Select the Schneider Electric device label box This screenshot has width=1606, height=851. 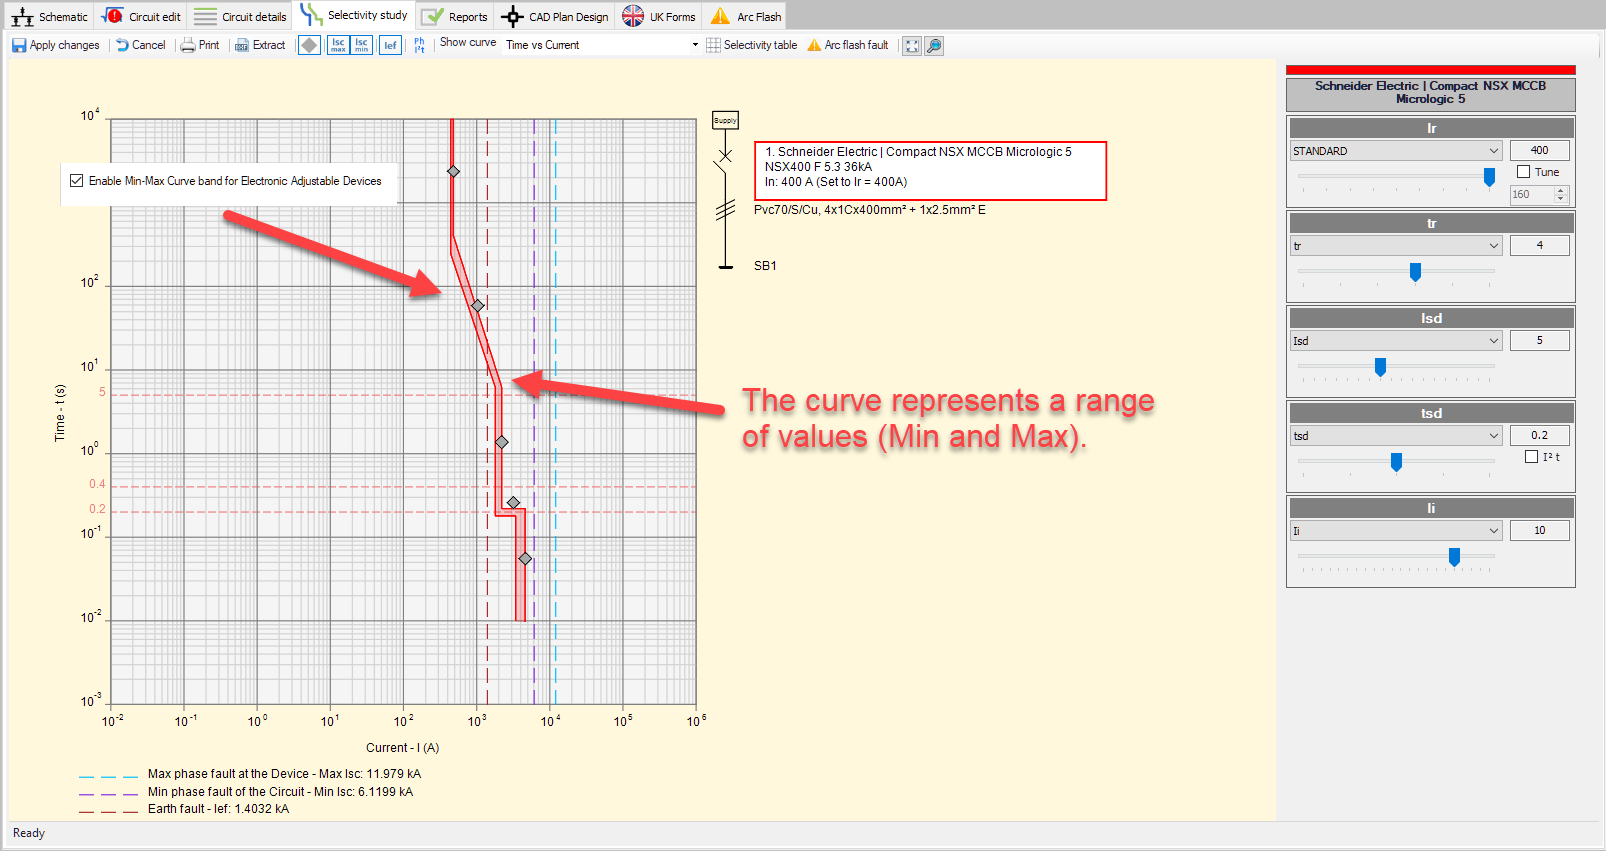[x=930, y=171]
